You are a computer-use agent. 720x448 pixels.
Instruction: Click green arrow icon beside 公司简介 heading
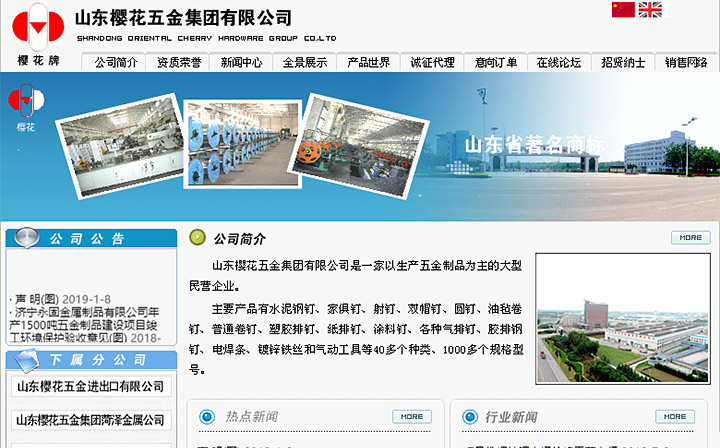[198, 238]
